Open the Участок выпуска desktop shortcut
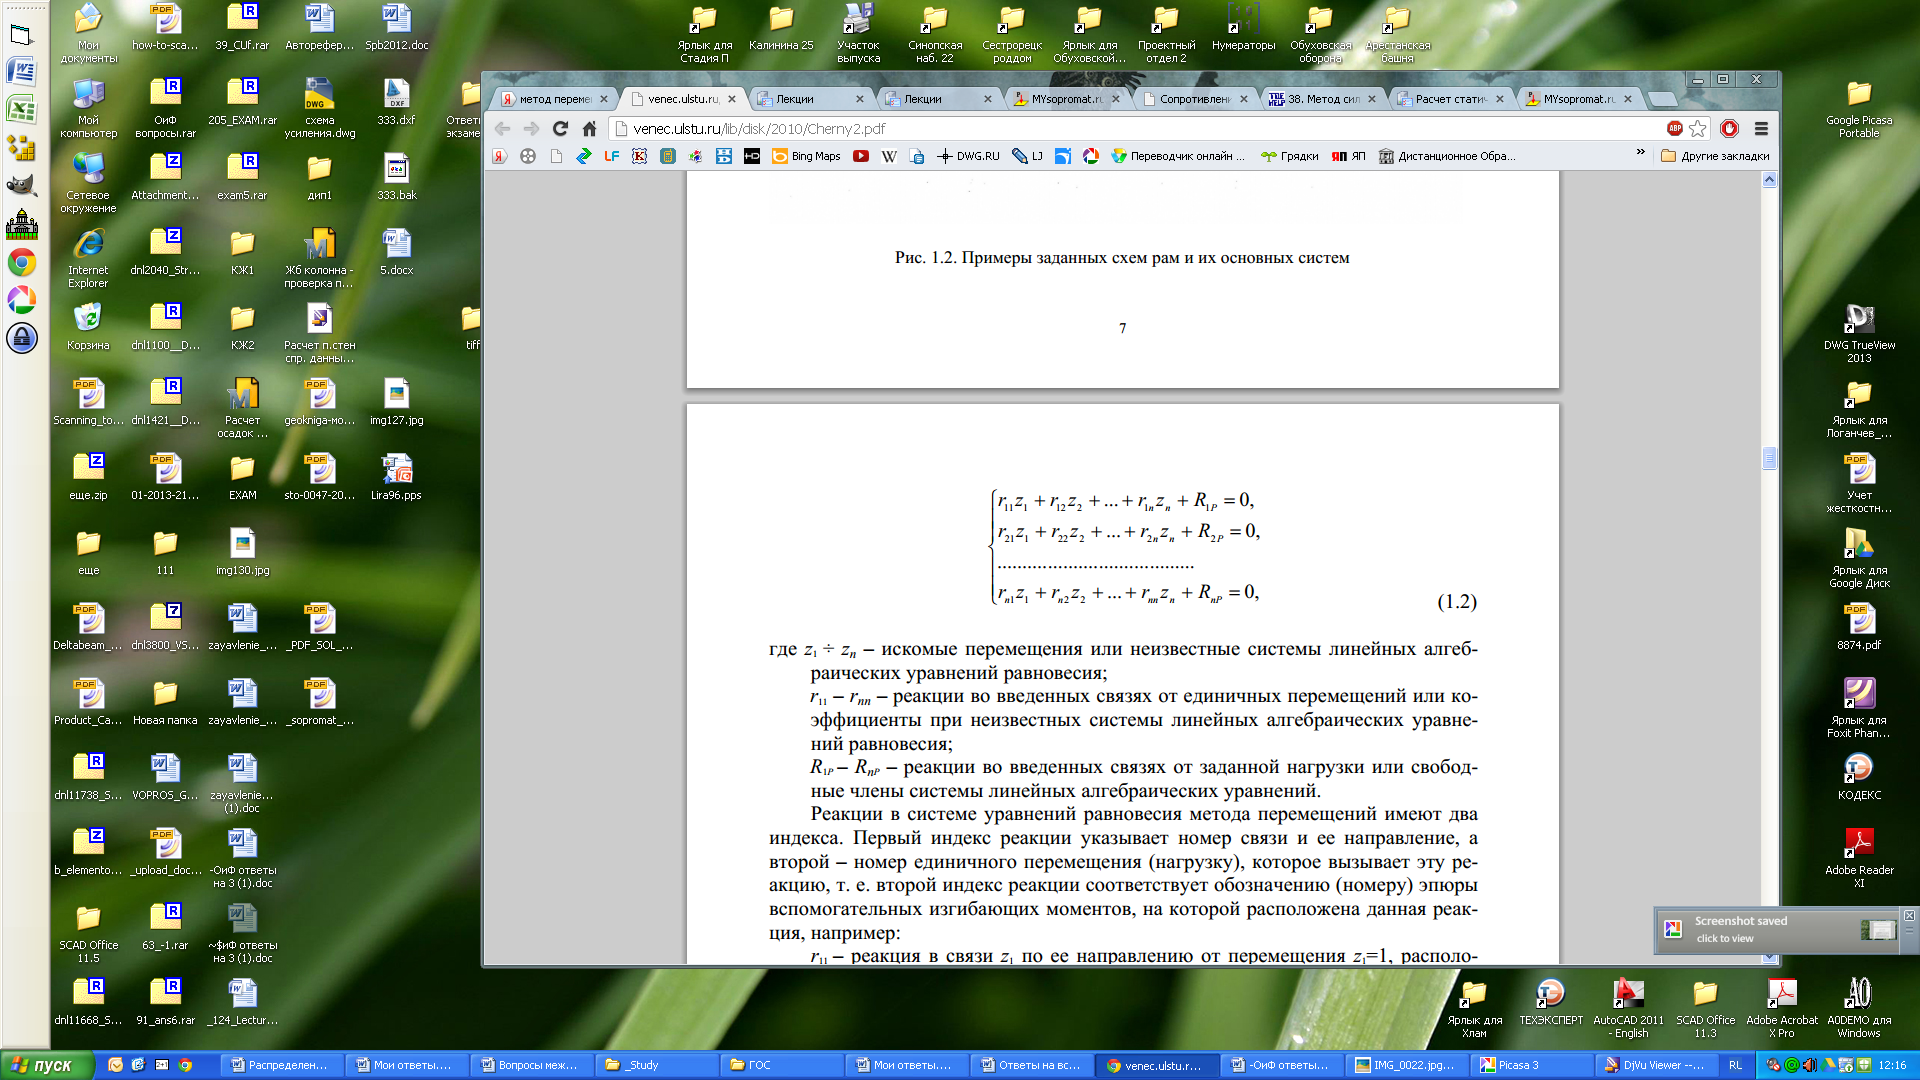1920x1080 pixels. [x=858, y=33]
